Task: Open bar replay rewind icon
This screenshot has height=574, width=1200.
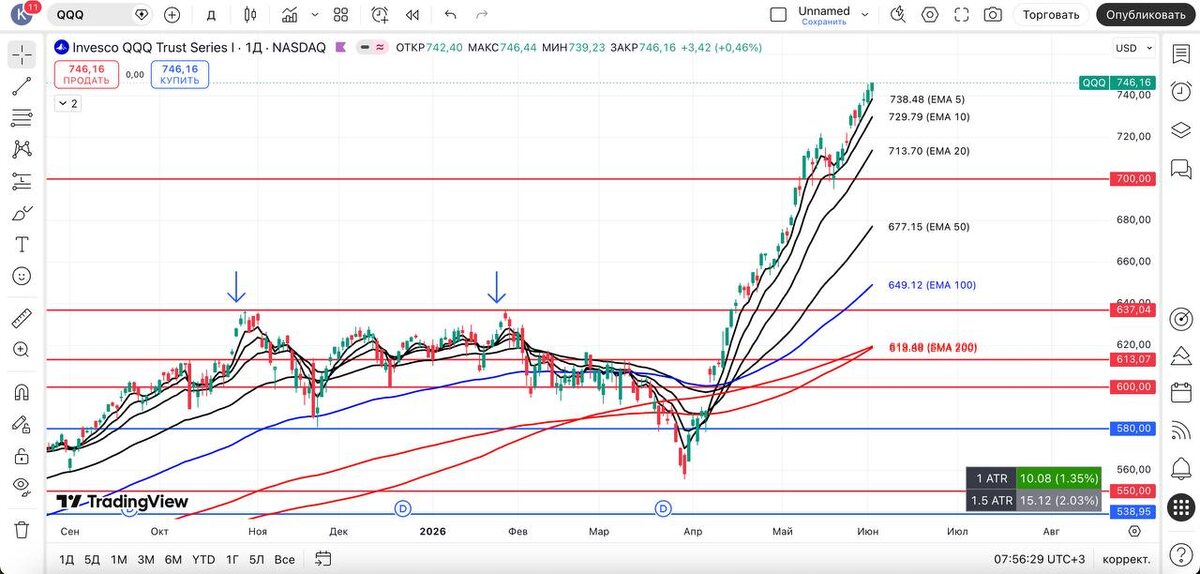Action: click(411, 15)
